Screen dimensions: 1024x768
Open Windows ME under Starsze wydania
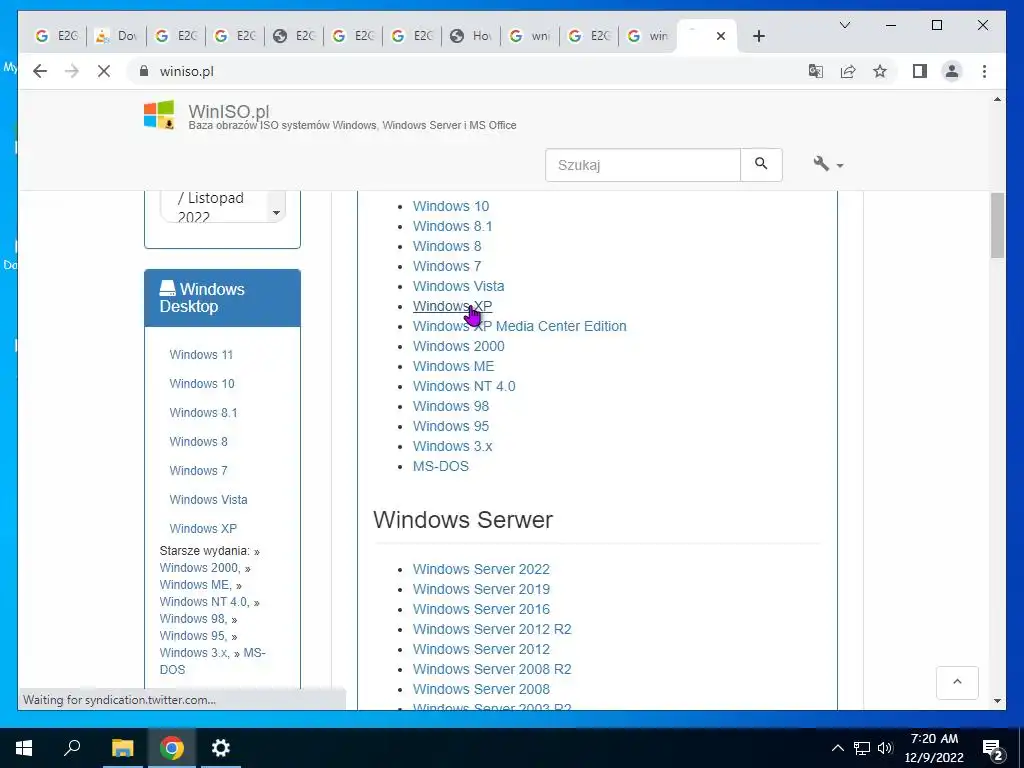[x=195, y=585]
